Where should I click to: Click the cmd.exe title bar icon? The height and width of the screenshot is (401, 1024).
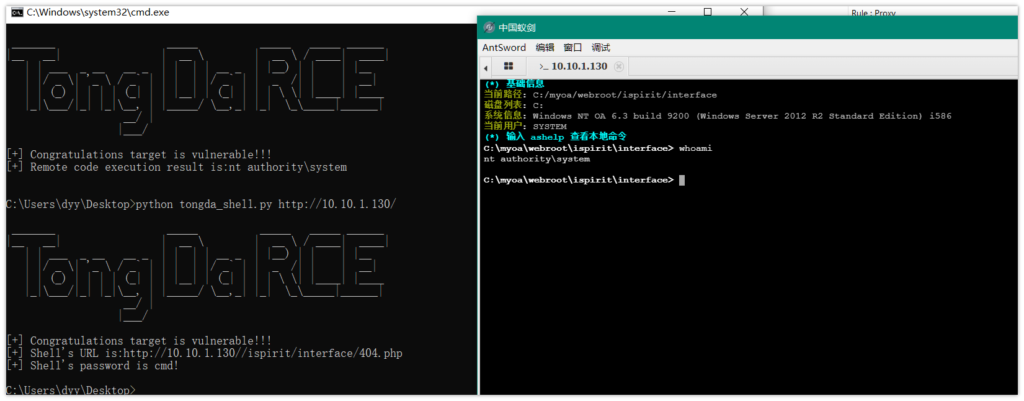pyautogui.click(x=18, y=12)
